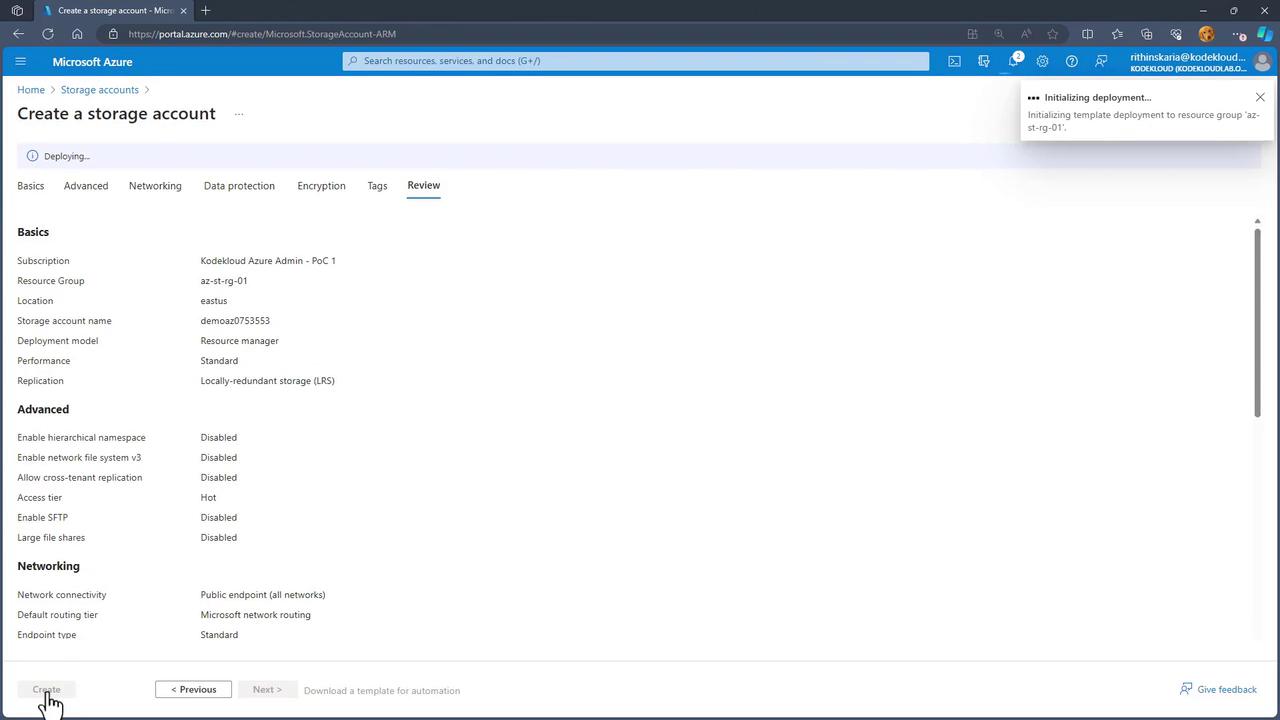Open the Copilot sidebar icon

coord(1265,34)
